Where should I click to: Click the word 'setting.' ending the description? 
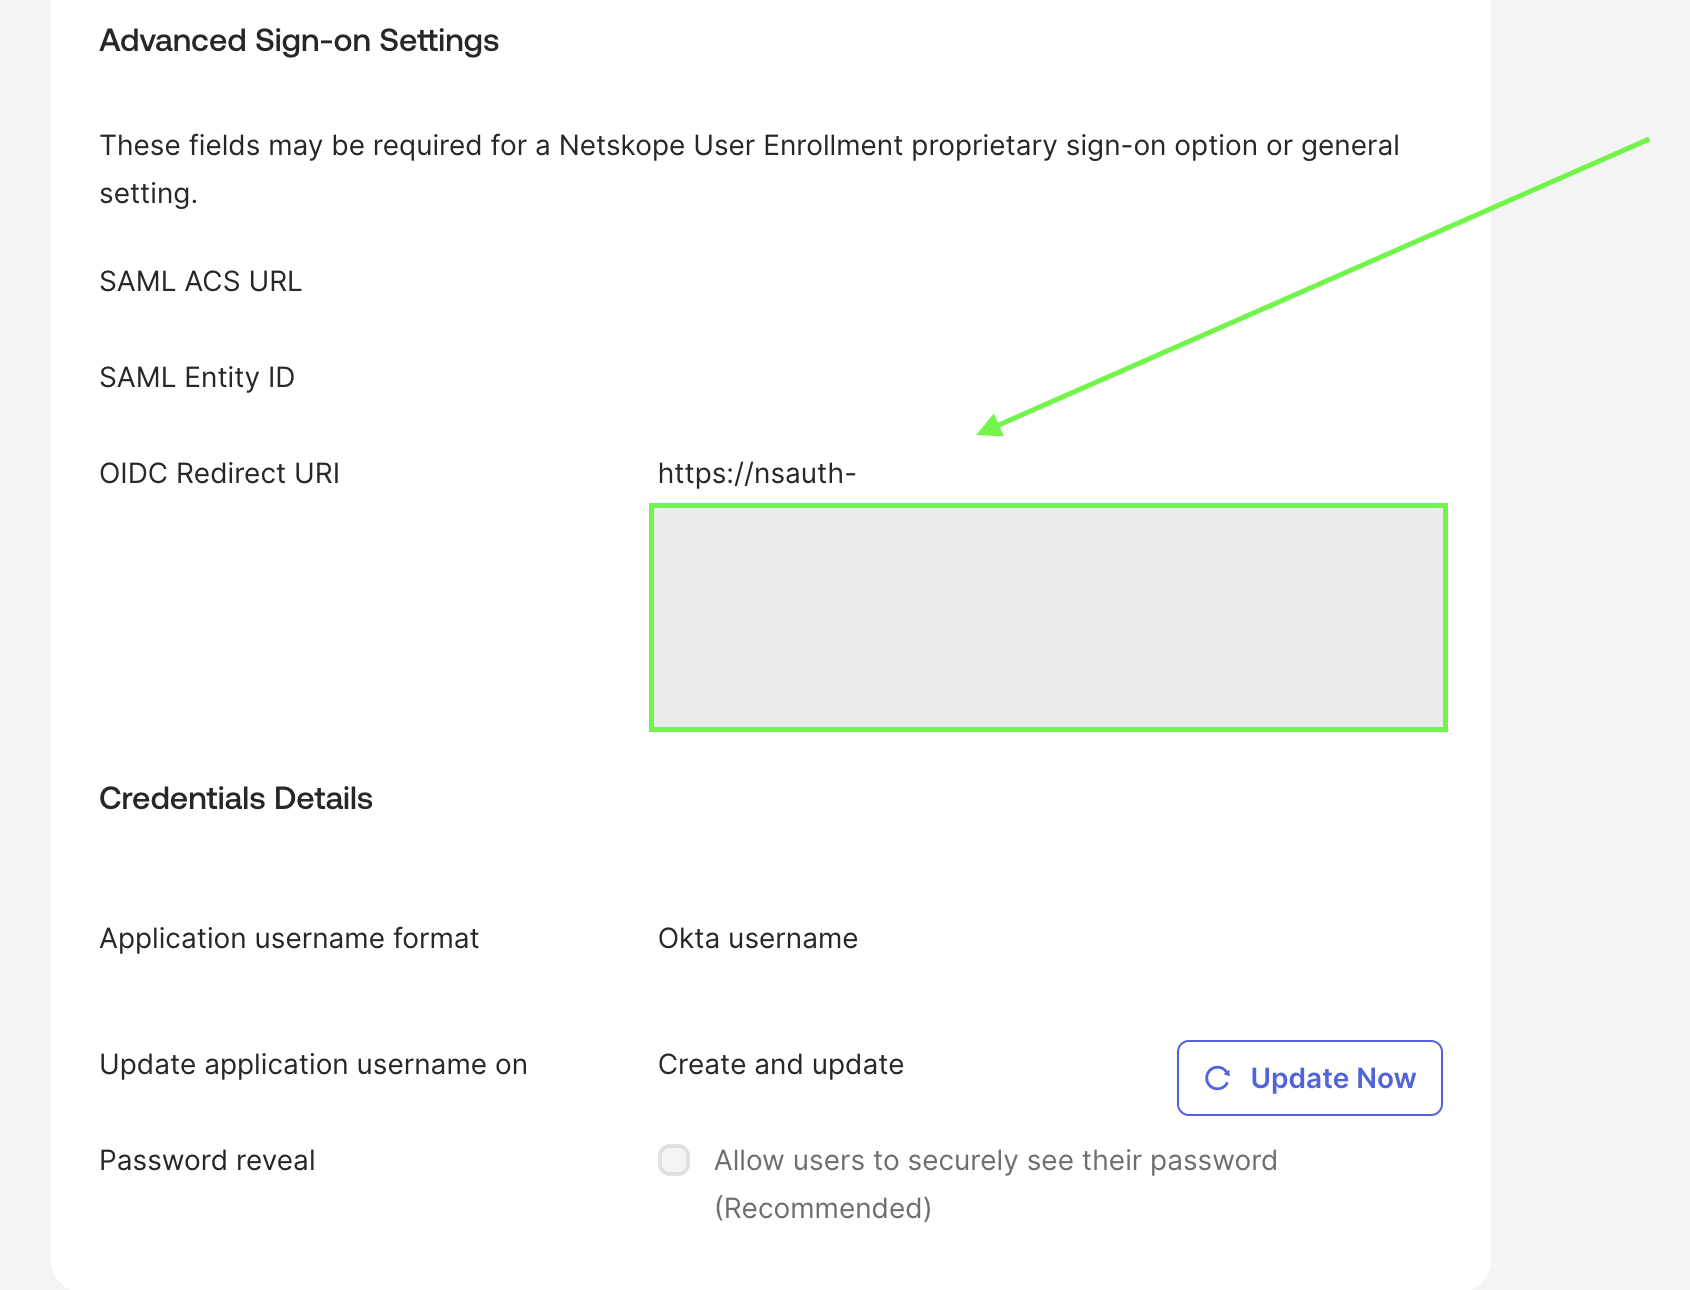pos(148,193)
